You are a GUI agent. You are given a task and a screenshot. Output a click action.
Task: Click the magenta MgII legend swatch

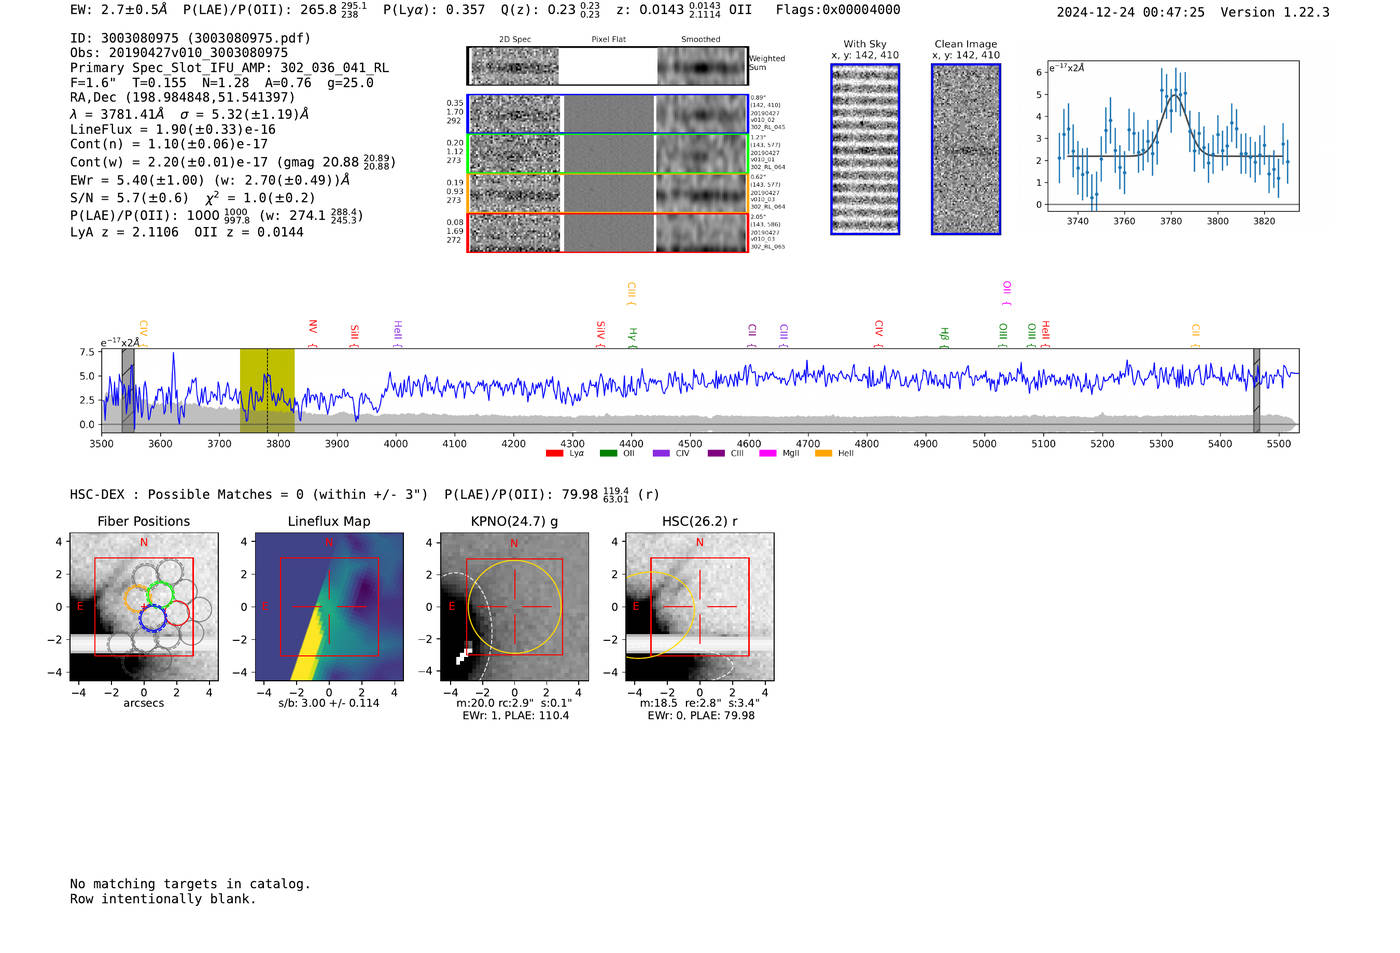coord(767,454)
